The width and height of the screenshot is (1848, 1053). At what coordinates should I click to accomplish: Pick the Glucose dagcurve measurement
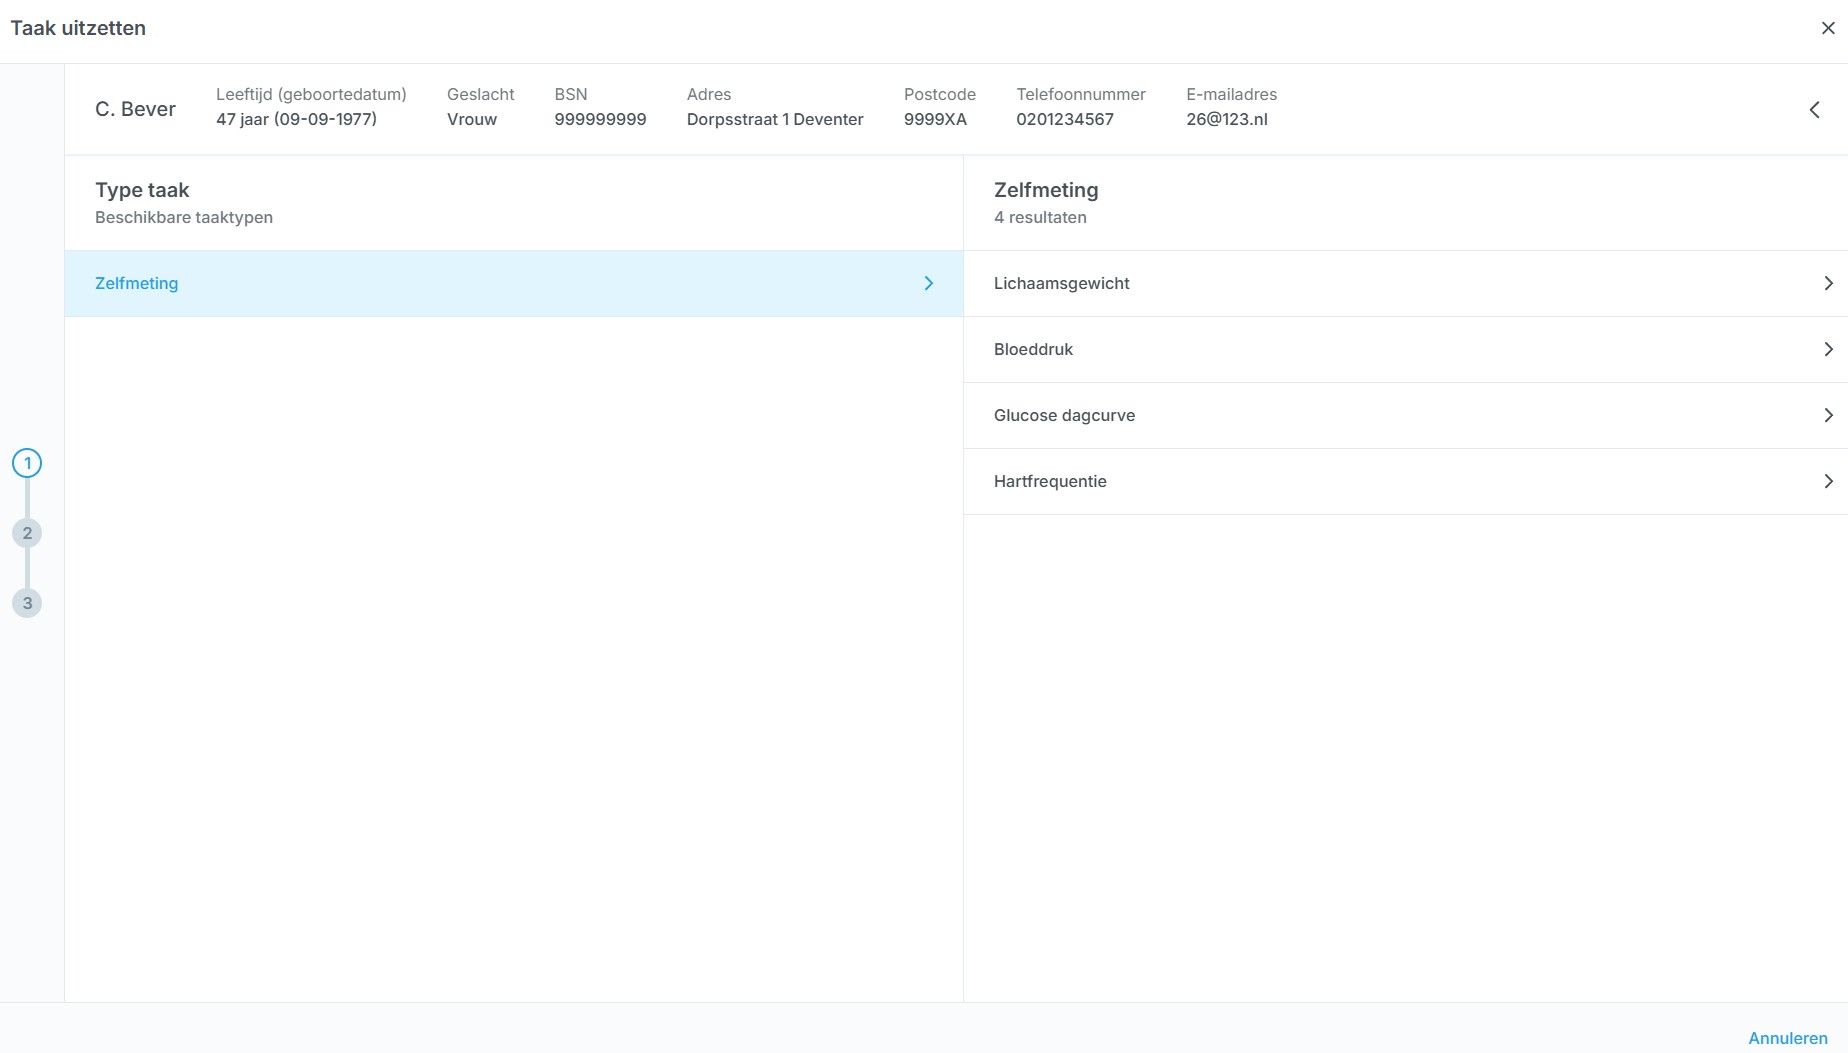pyautogui.click(x=1064, y=416)
